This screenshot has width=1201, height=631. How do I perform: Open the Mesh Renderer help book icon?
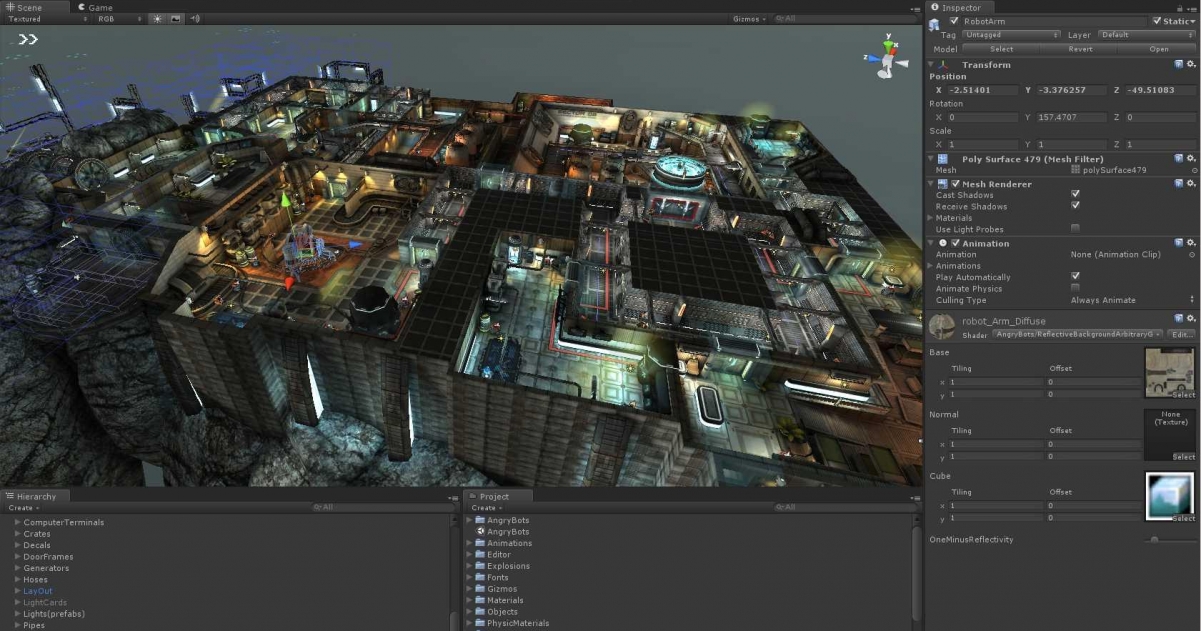point(1179,184)
